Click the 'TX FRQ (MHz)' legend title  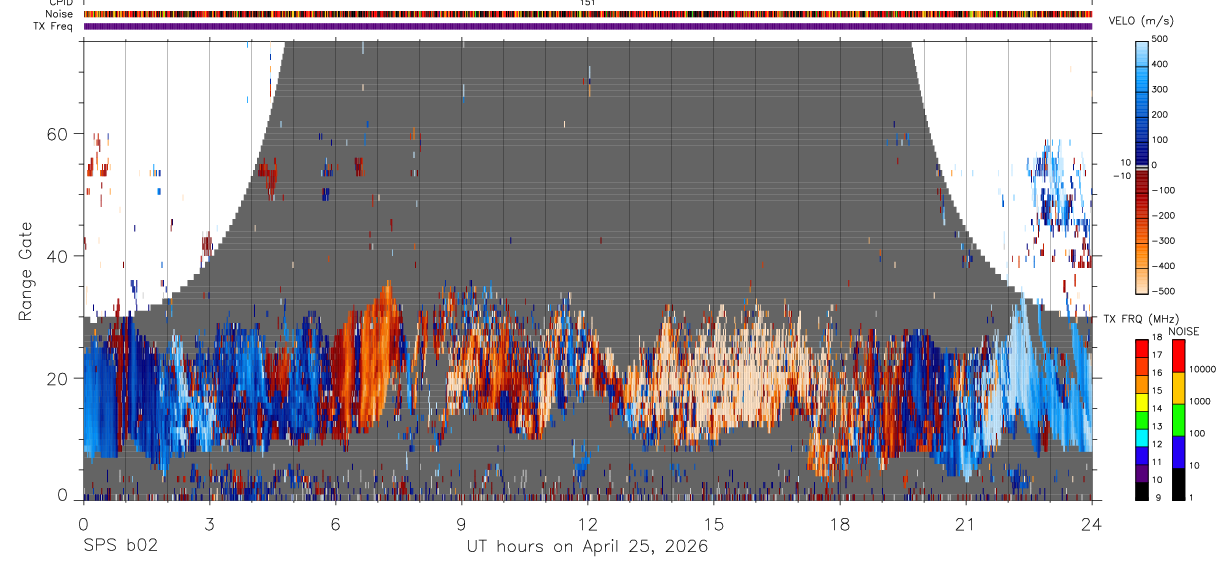click(x=1142, y=319)
